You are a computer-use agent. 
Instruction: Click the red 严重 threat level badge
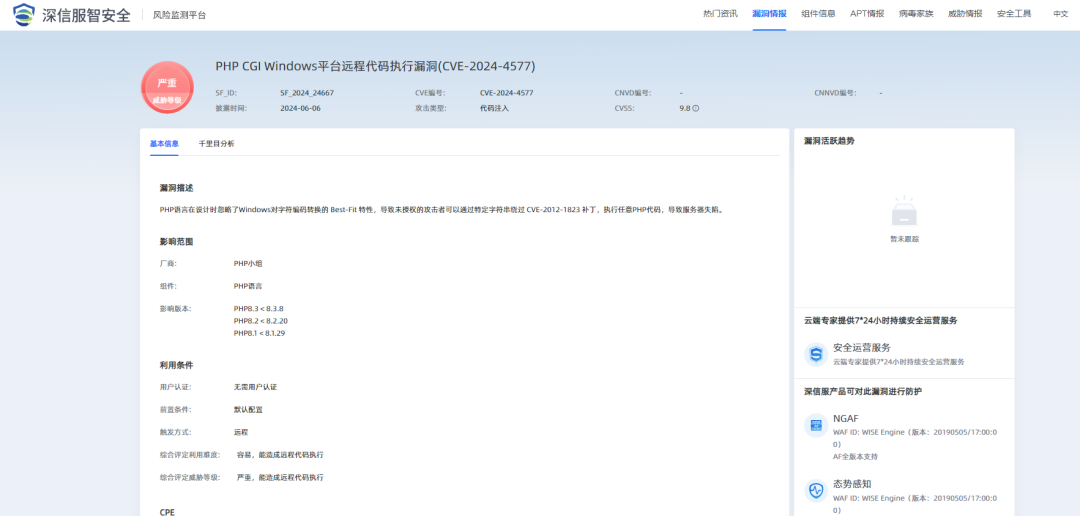[167, 87]
